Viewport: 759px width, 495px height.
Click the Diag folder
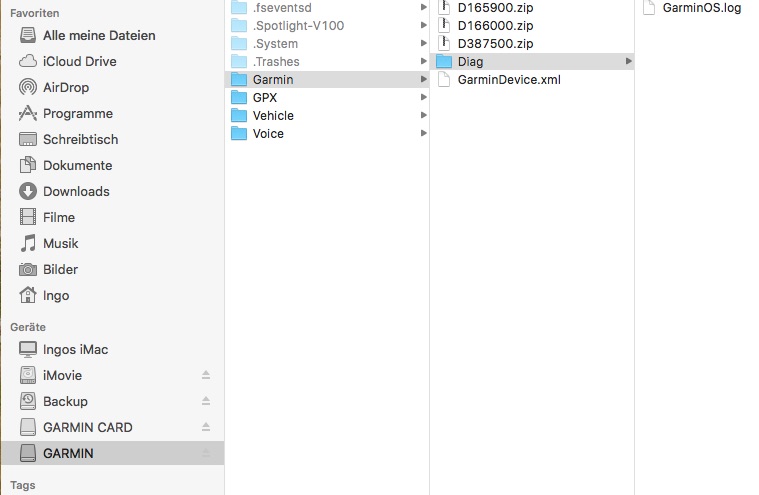pos(470,61)
